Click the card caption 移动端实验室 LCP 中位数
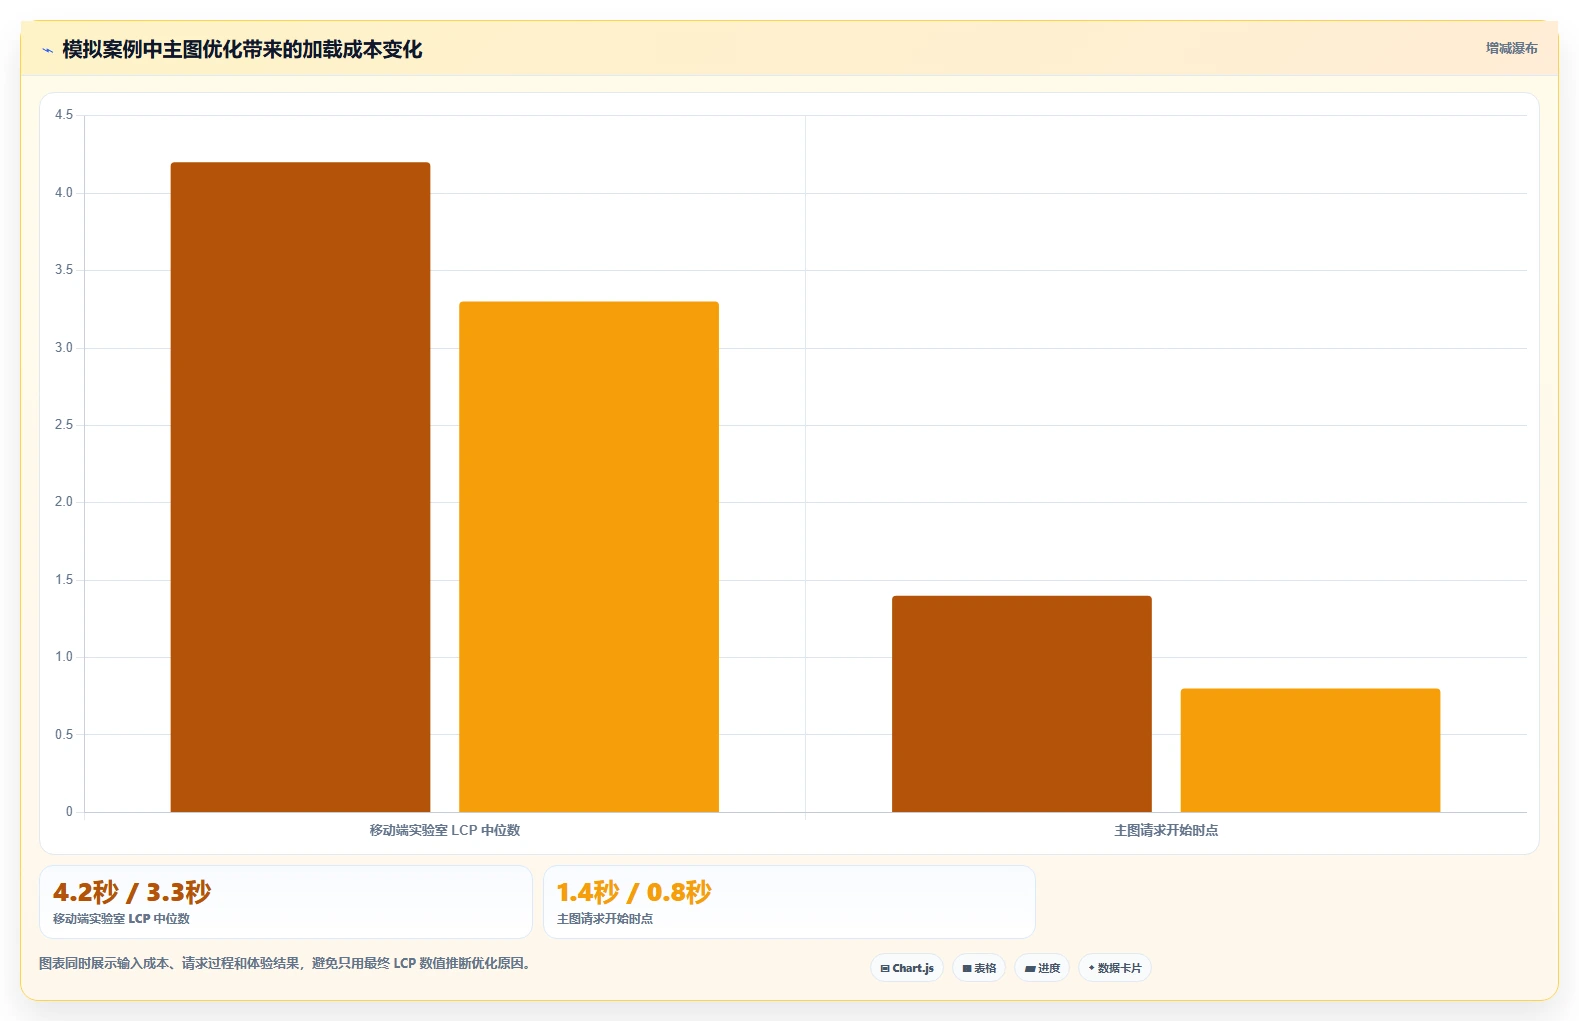The width and height of the screenshot is (1579, 1021). click(121, 919)
